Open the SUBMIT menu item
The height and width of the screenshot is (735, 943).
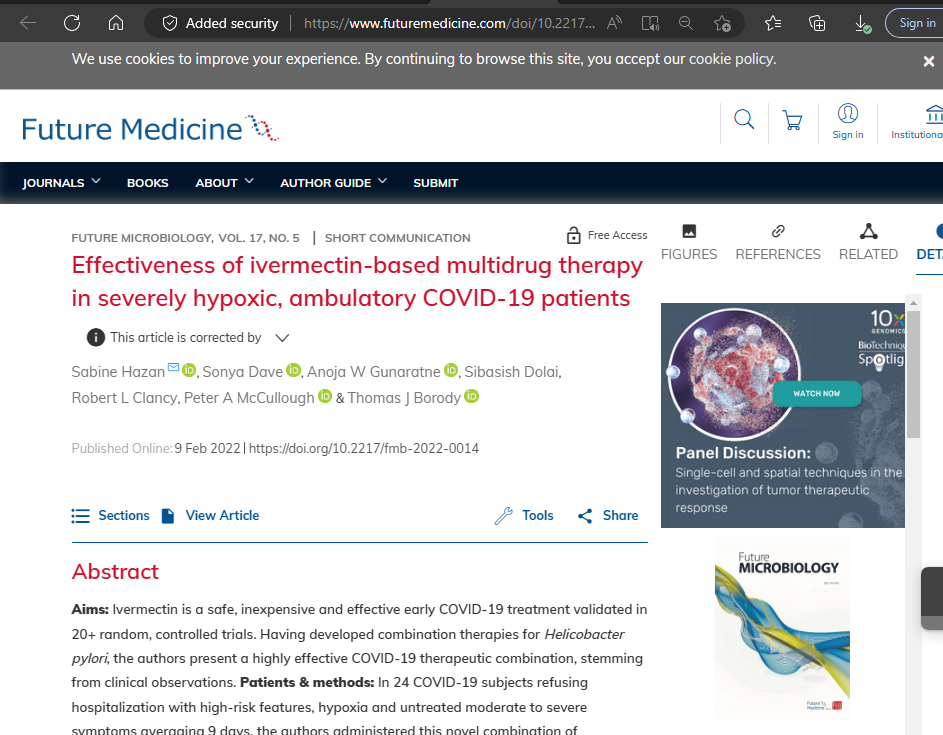(435, 183)
